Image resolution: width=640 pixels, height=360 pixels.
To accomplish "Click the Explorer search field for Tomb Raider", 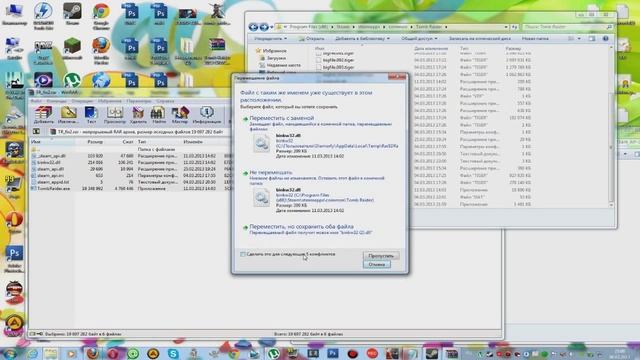I will click(568, 27).
